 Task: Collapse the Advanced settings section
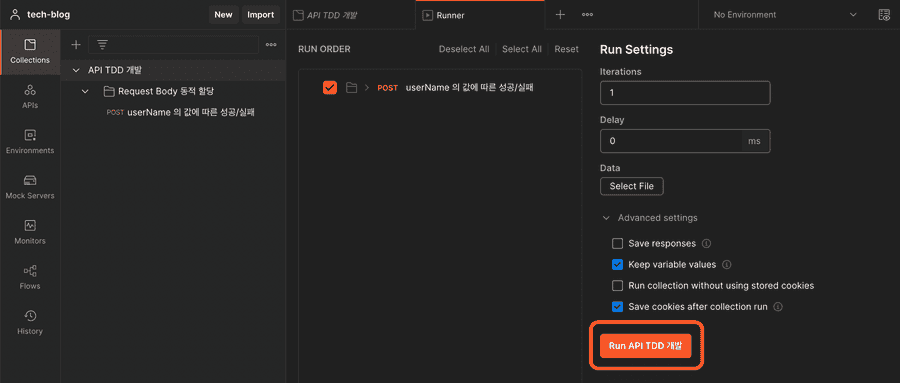tap(606, 218)
